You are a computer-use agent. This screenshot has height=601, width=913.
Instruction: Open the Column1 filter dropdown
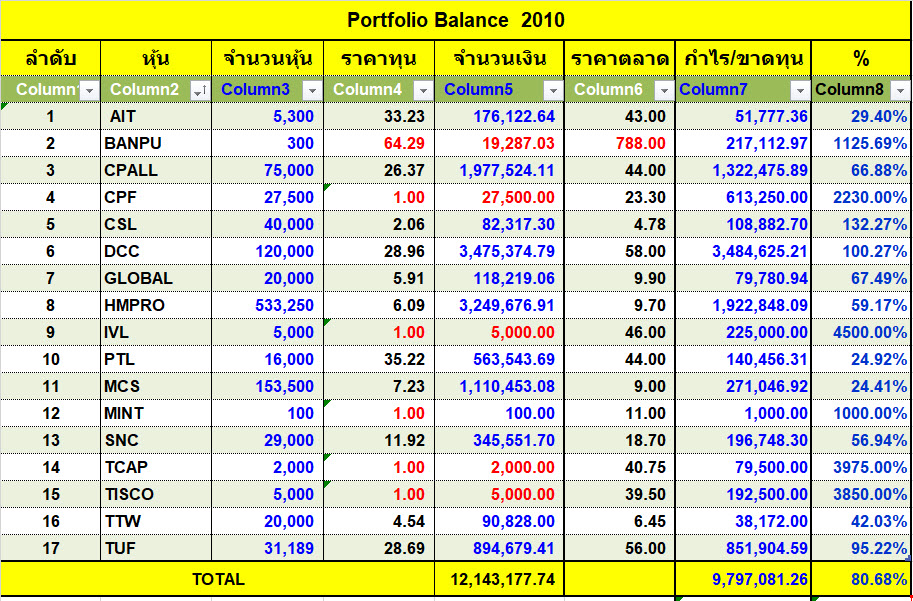pos(90,90)
